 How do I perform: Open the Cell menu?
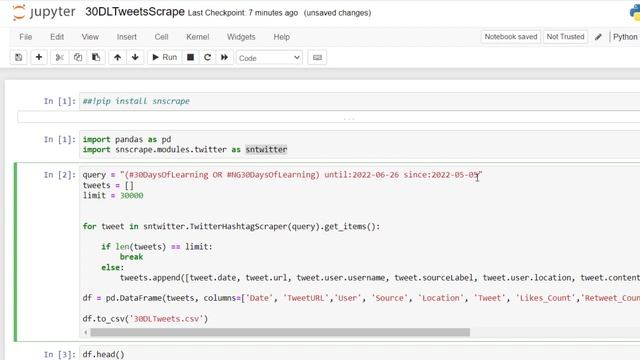click(161, 37)
